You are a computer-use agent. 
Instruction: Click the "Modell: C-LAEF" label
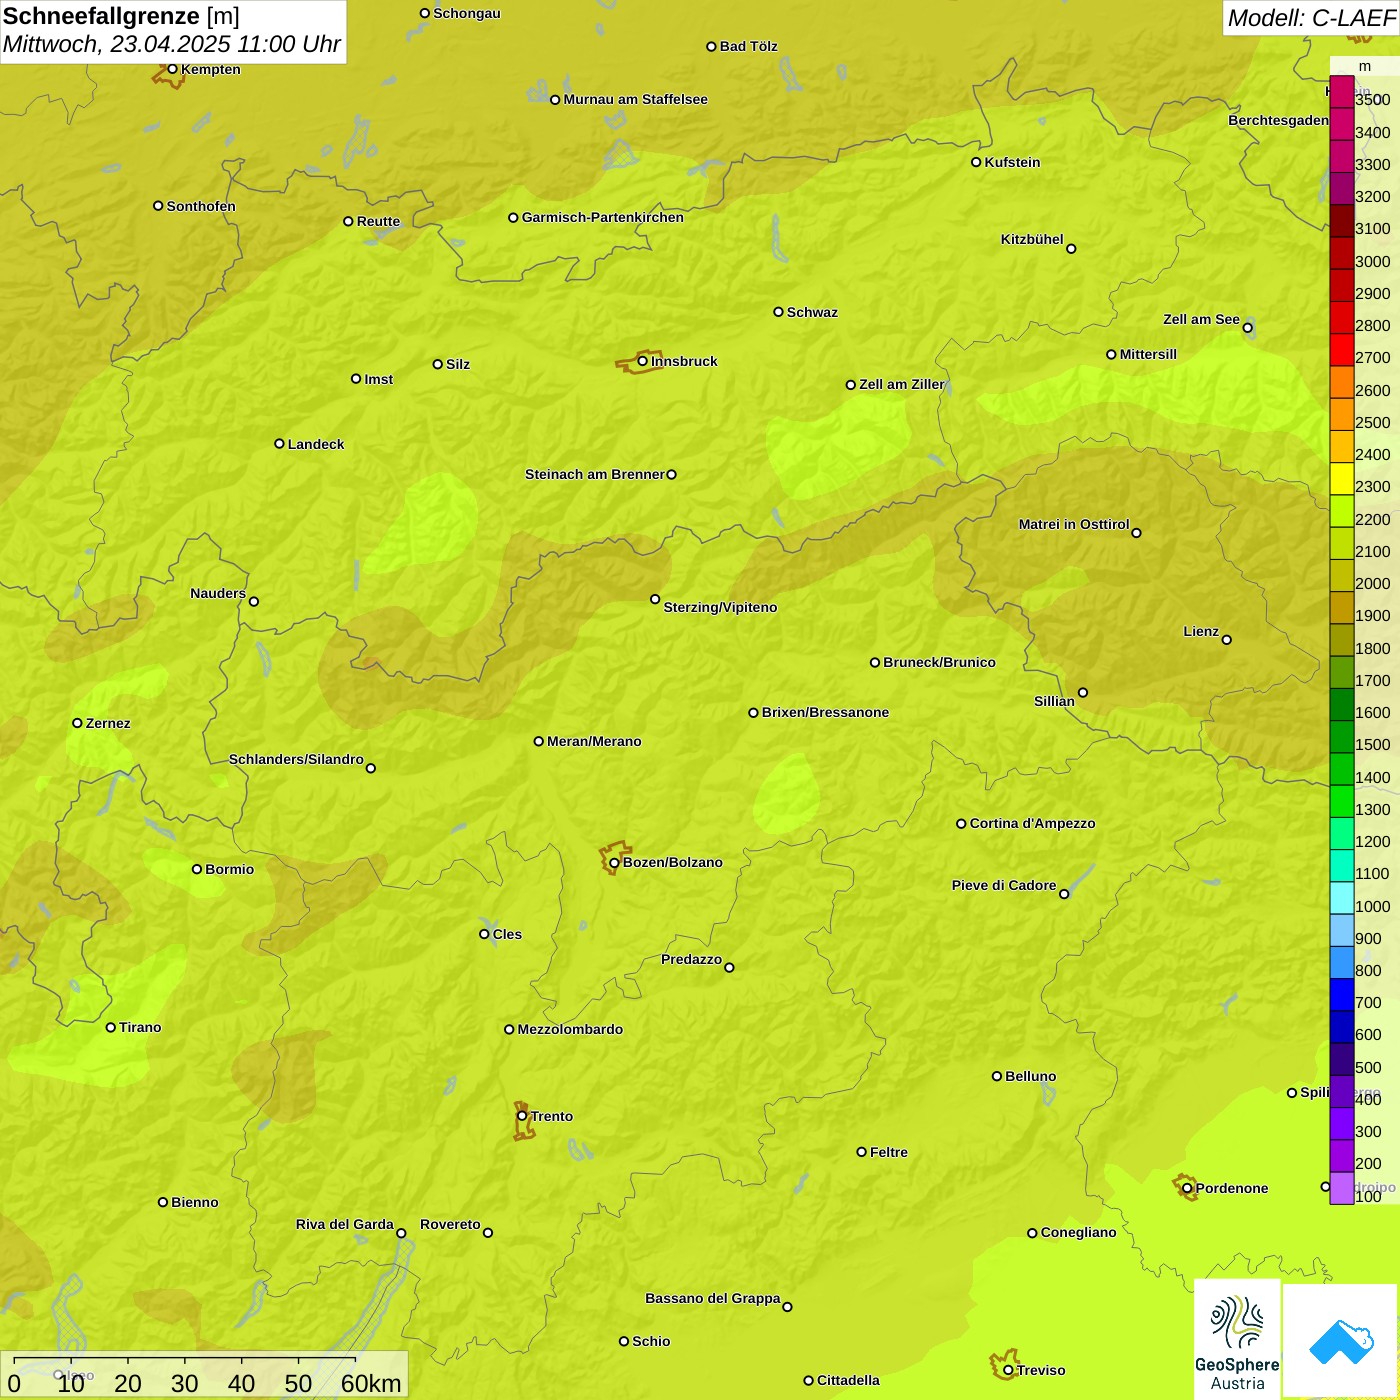(1311, 18)
